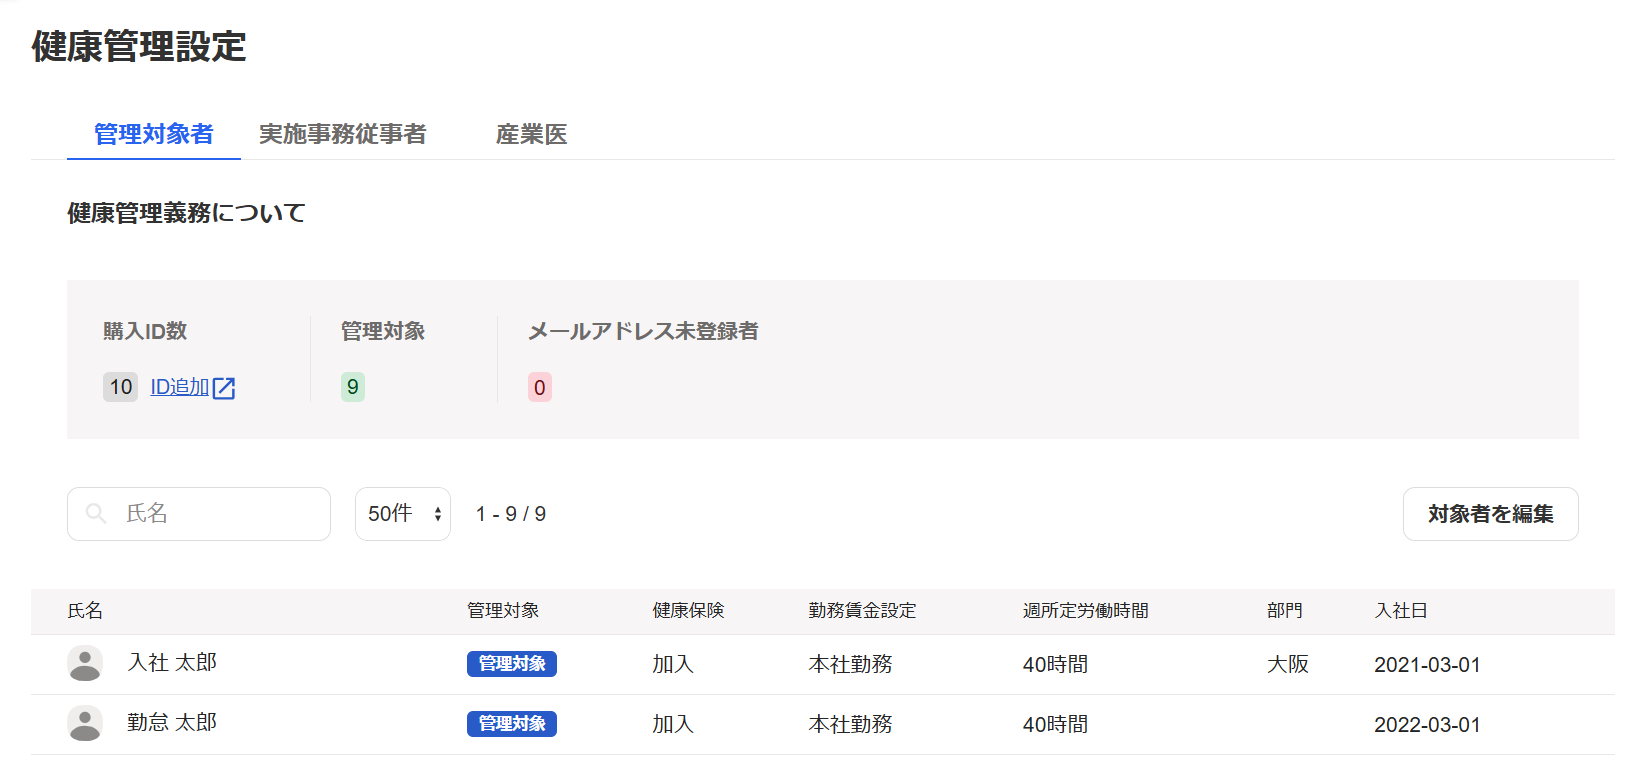Click the 管理対象 count 9 badge
The width and height of the screenshot is (1650, 764).
[x=353, y=387]
